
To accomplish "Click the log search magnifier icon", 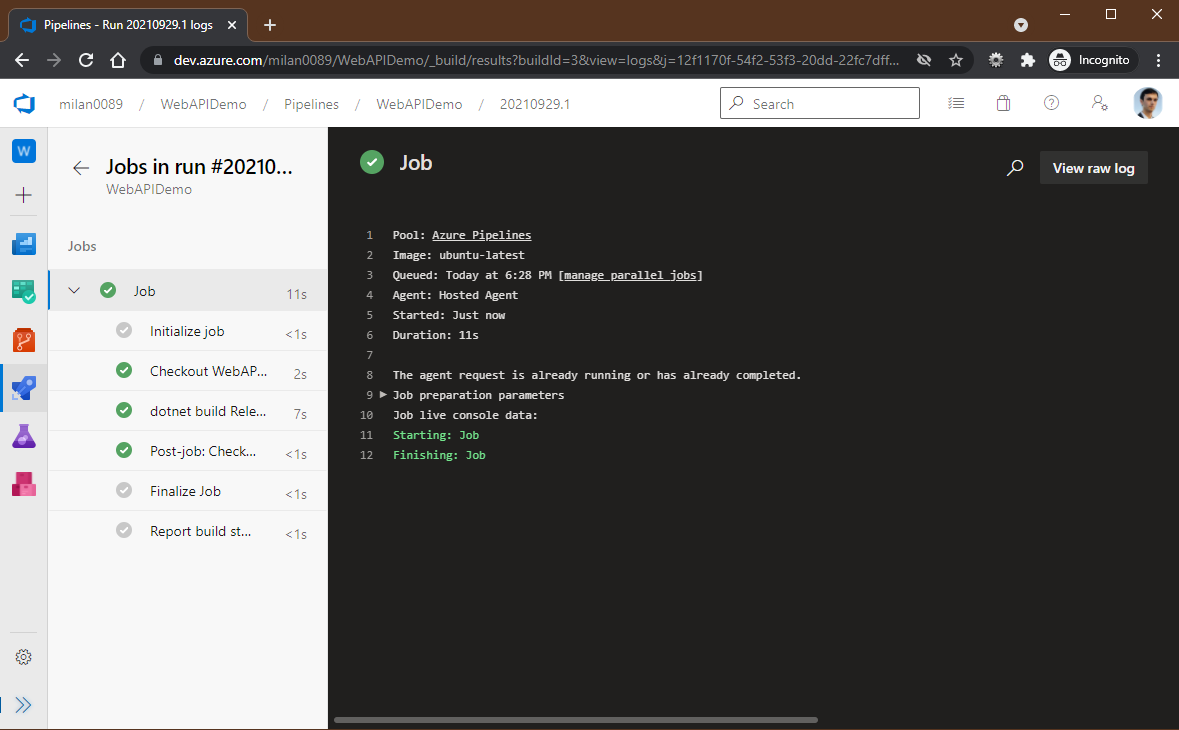I will (x=1015, y=168).
